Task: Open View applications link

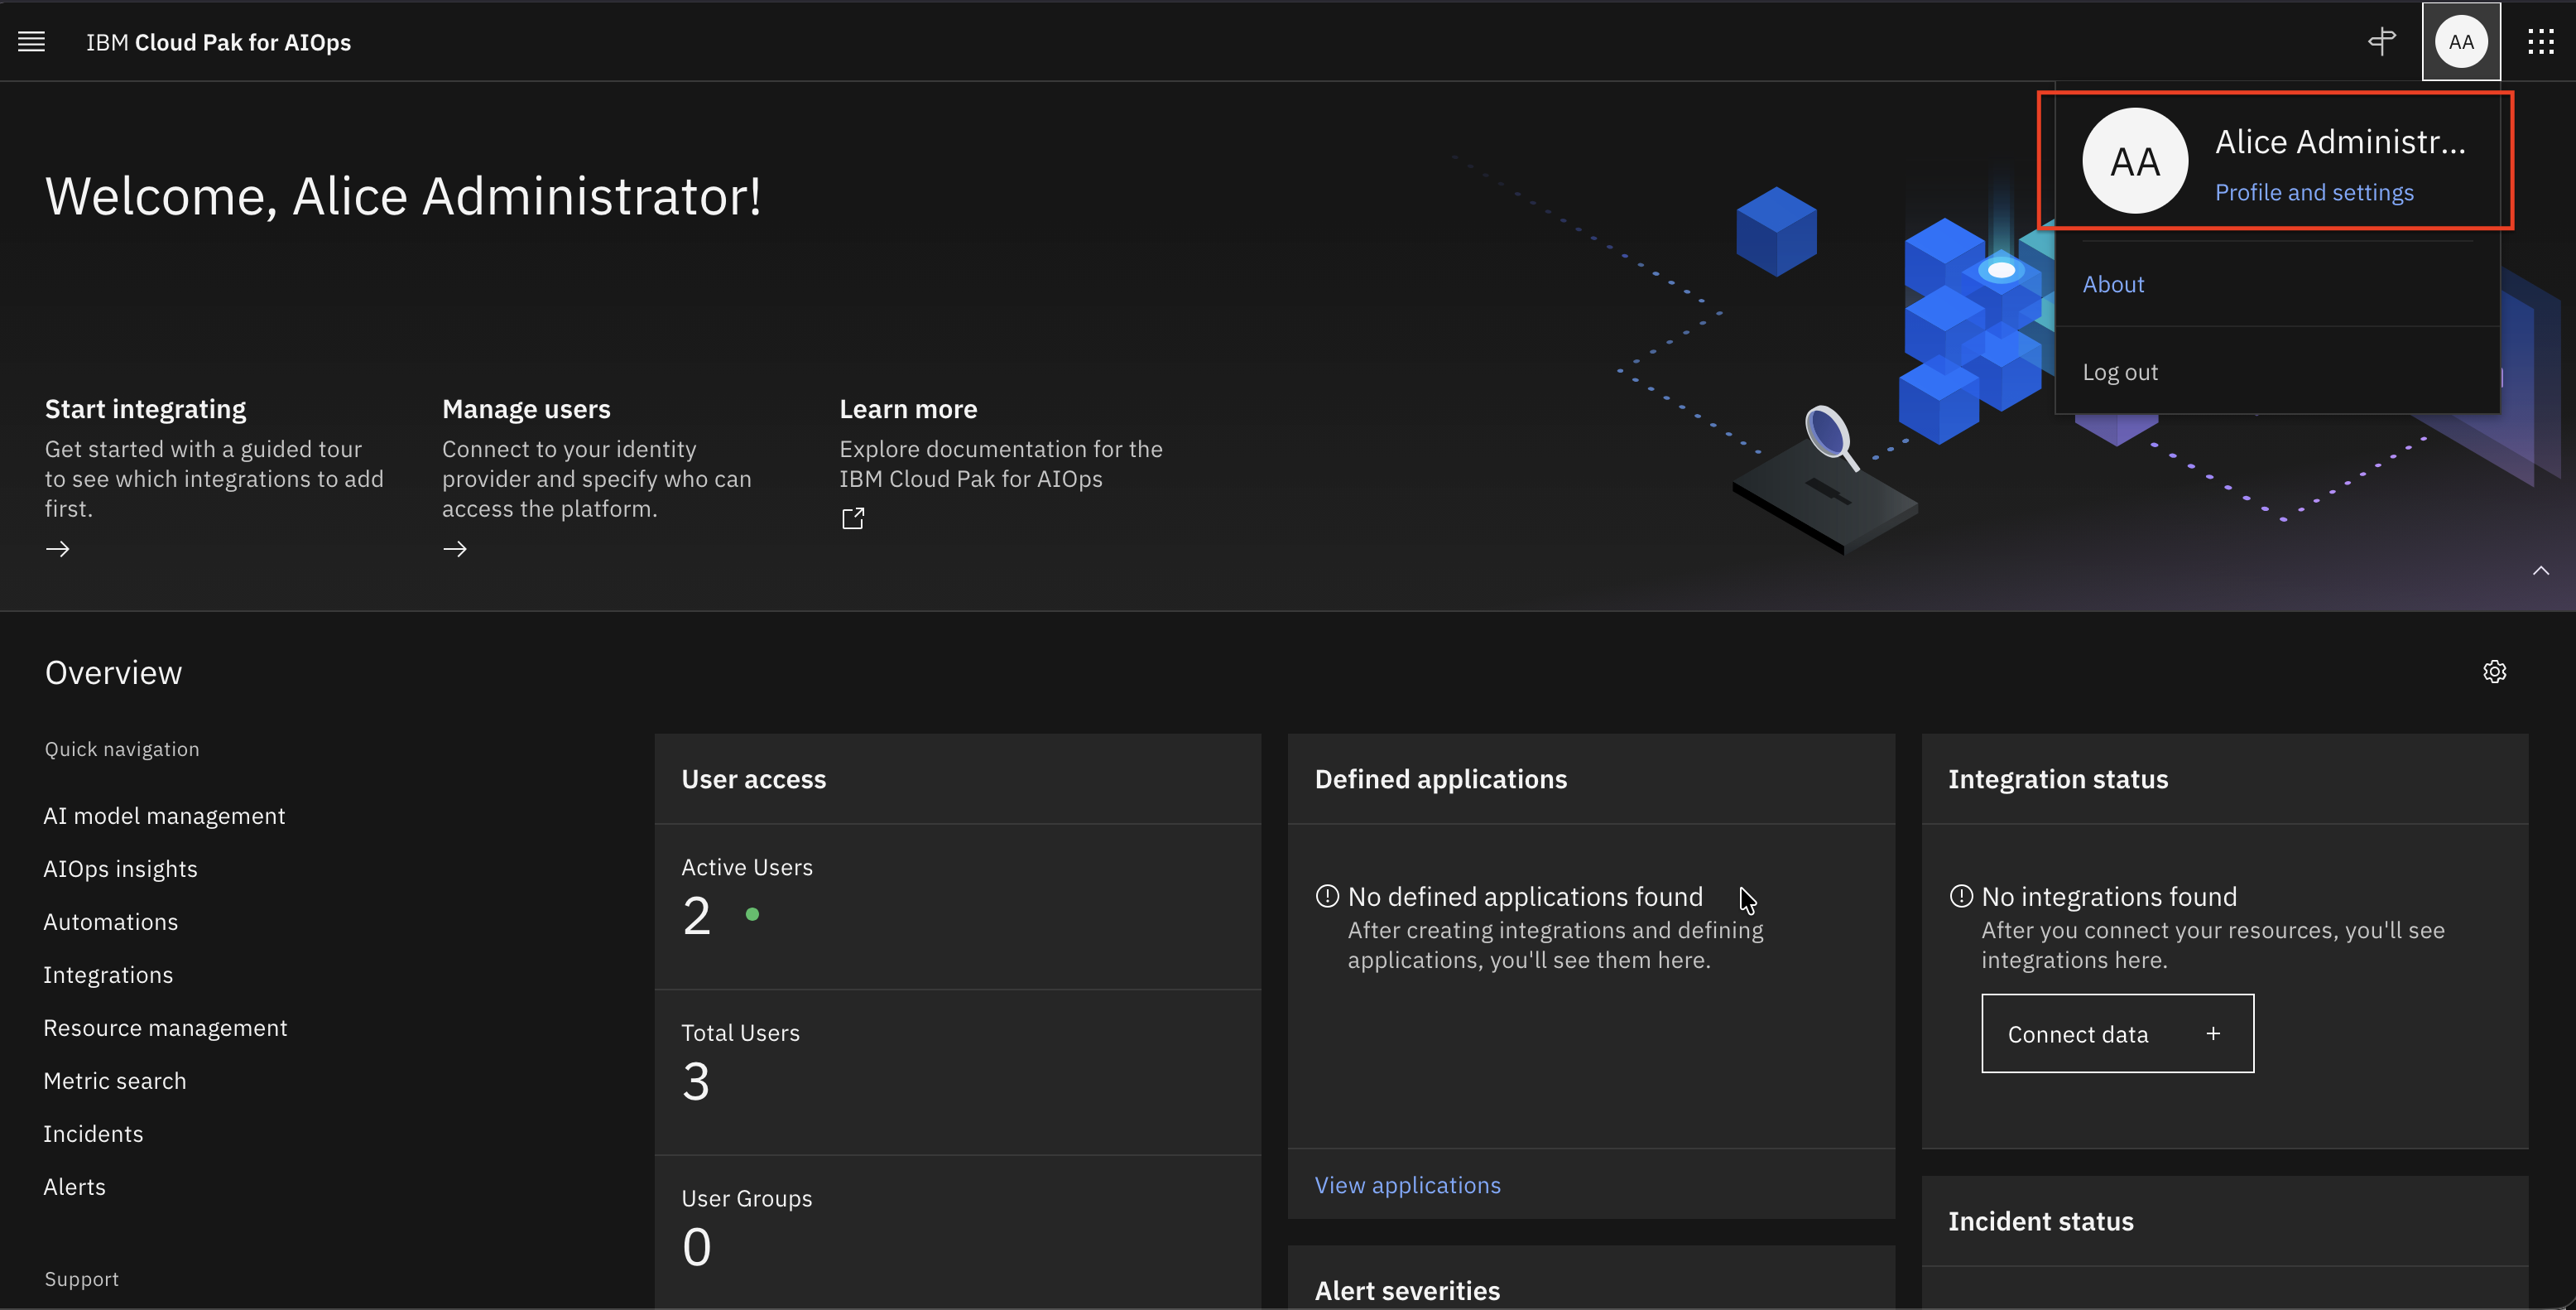Action: coord(1407,1185)
